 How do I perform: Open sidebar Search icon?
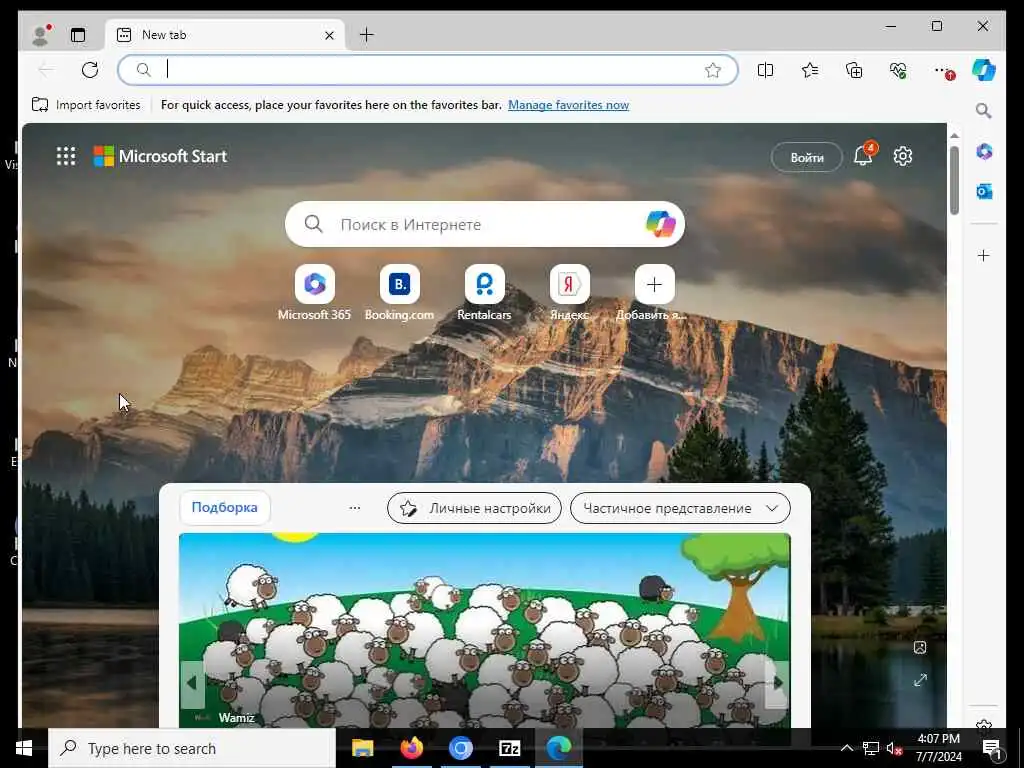984,110
